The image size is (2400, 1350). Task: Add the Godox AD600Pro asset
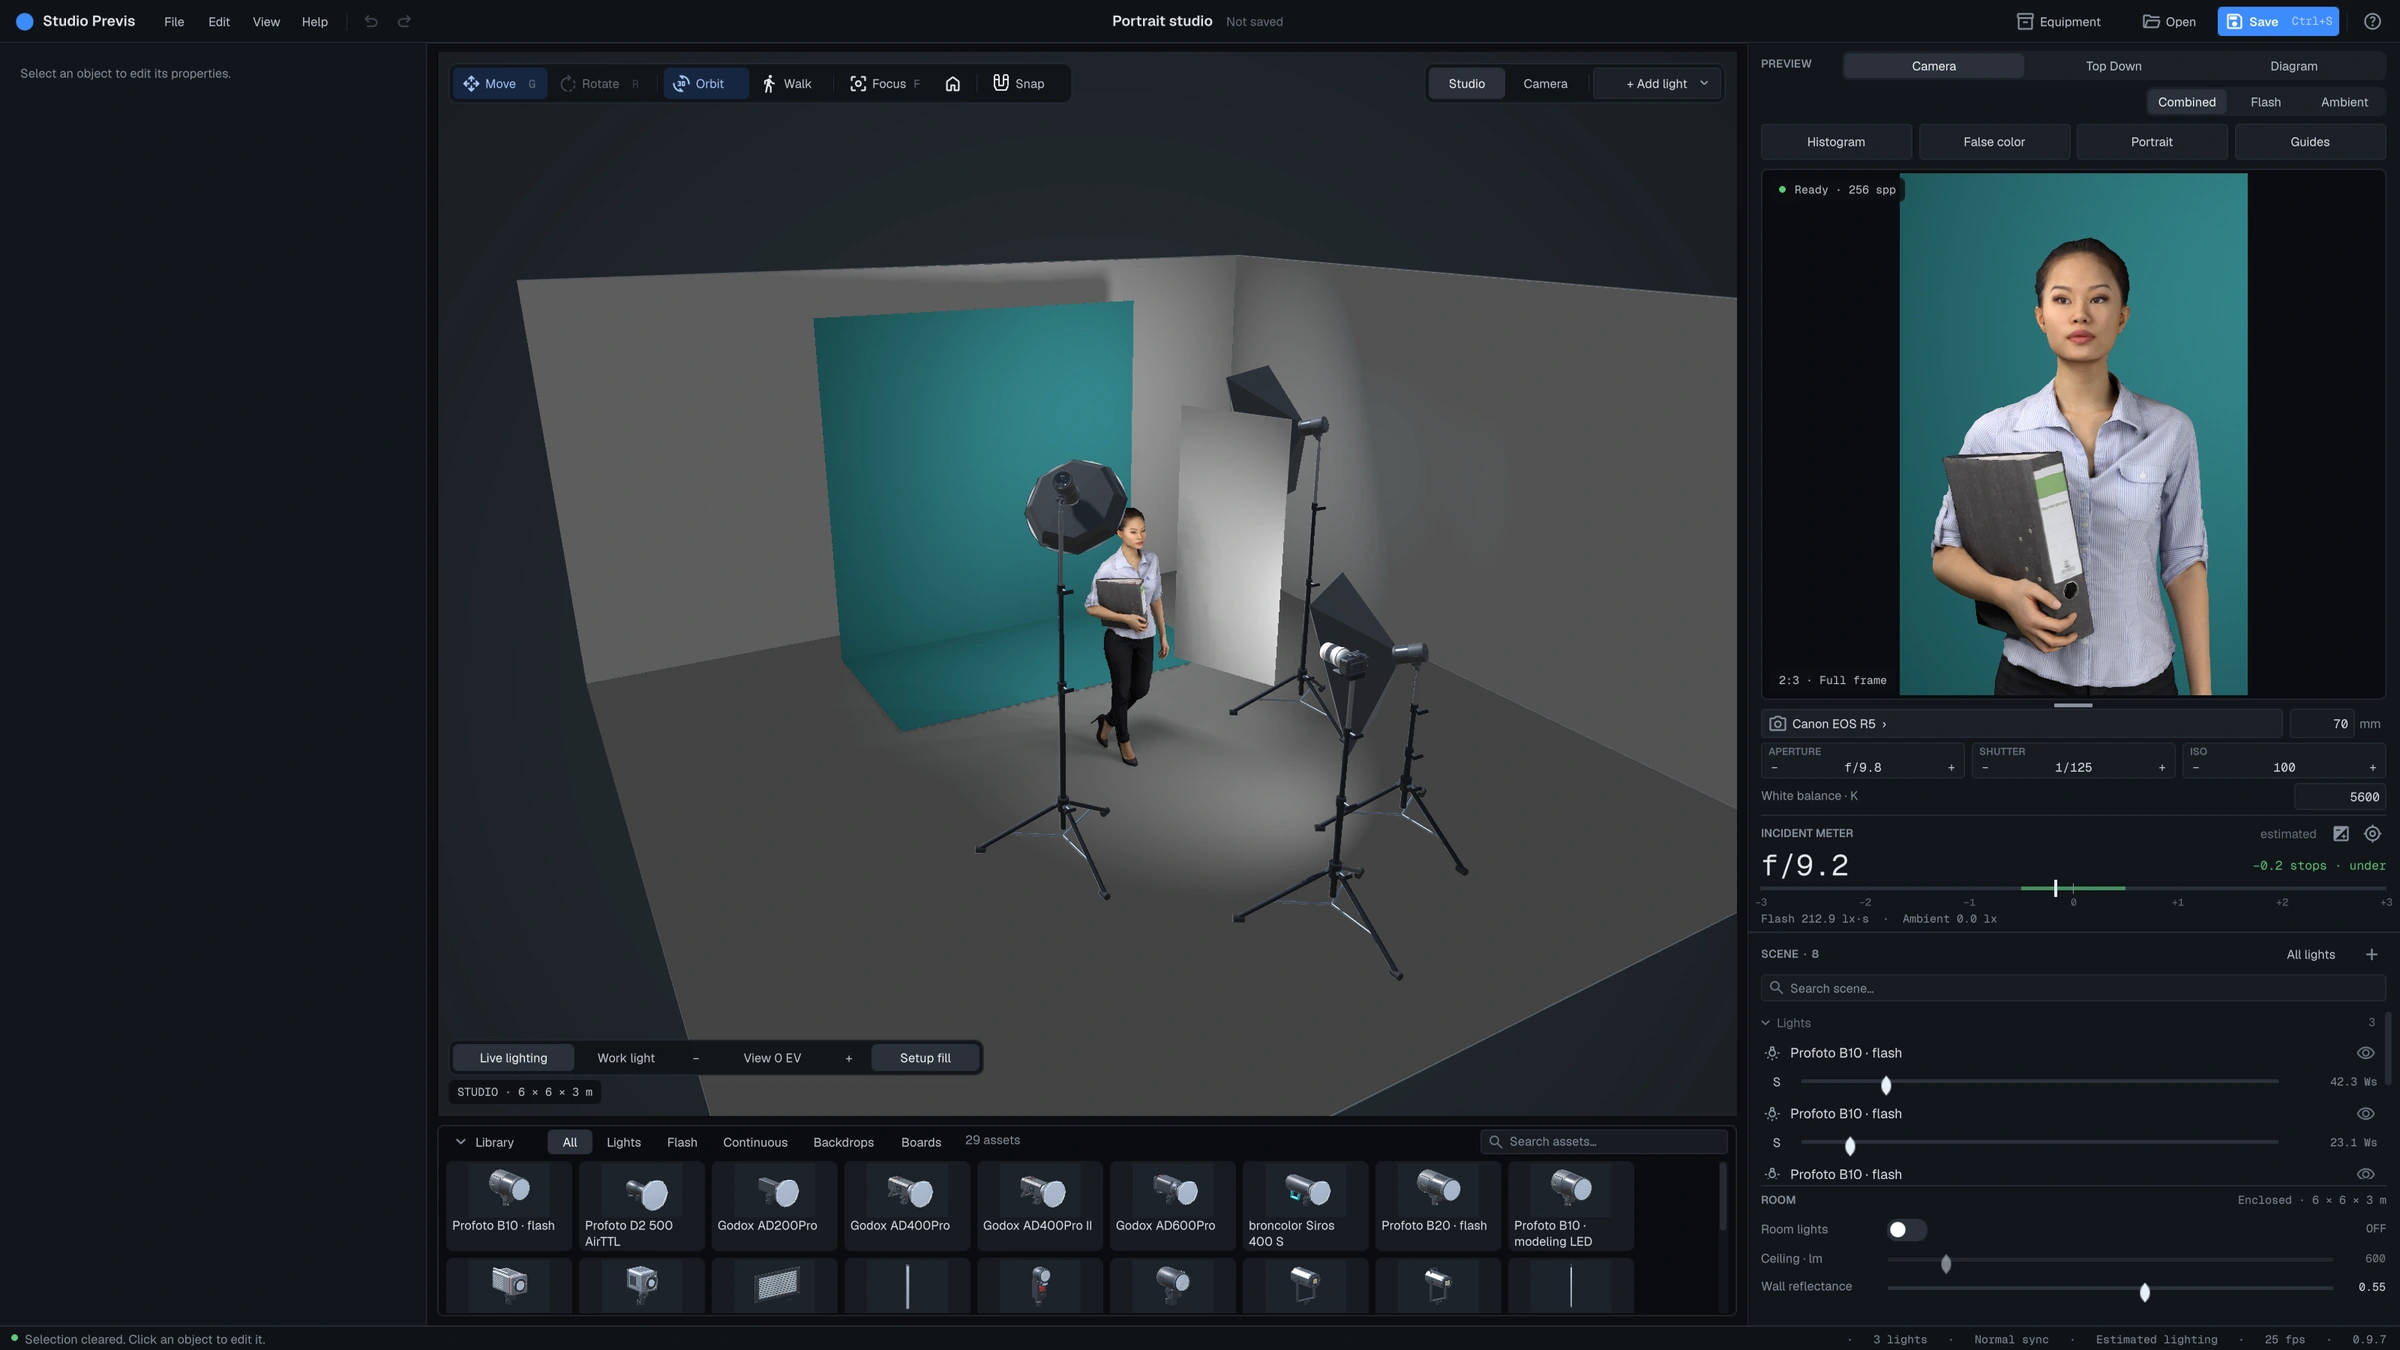[x=1172, y=1206]
